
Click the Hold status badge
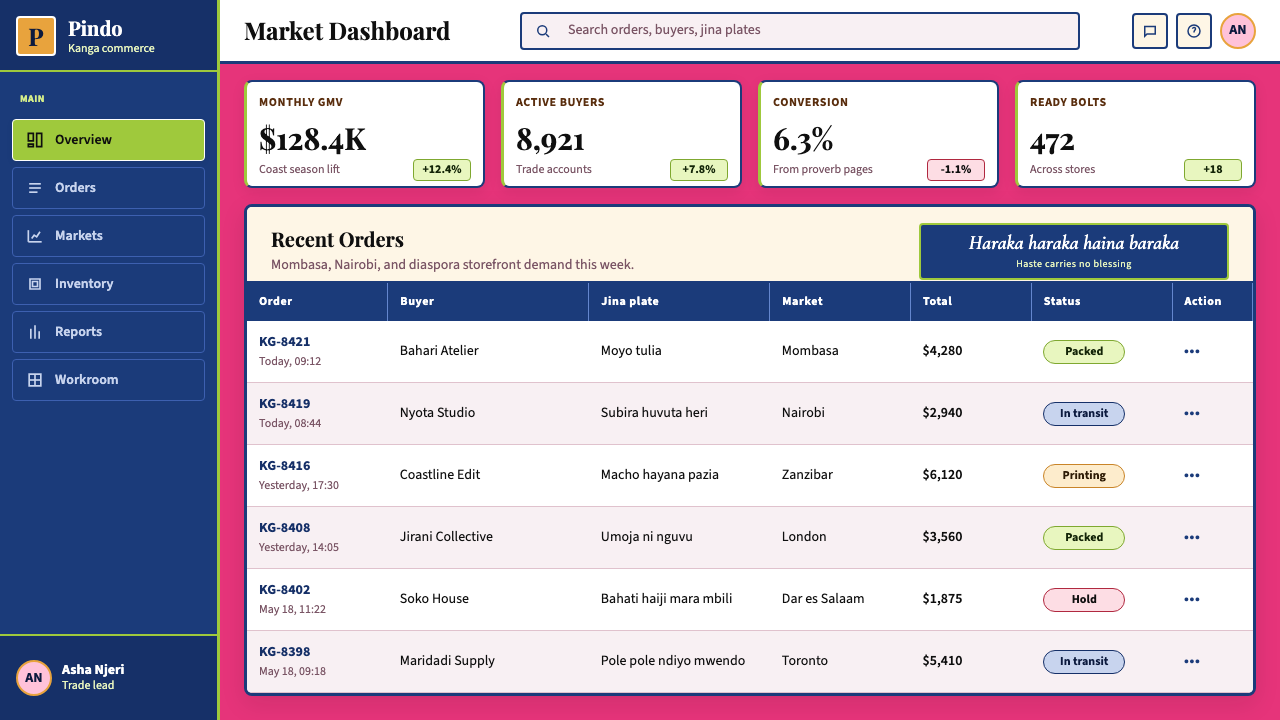coord(1084,600)
